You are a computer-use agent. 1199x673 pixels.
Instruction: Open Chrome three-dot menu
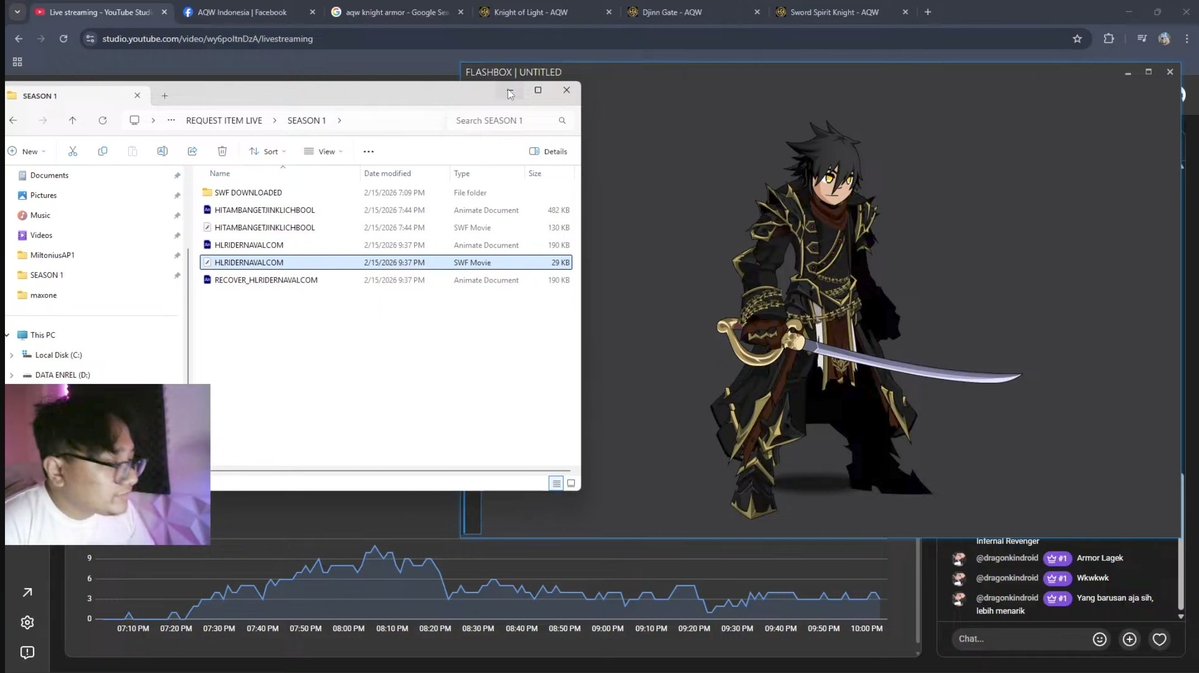pos(1187,39)
